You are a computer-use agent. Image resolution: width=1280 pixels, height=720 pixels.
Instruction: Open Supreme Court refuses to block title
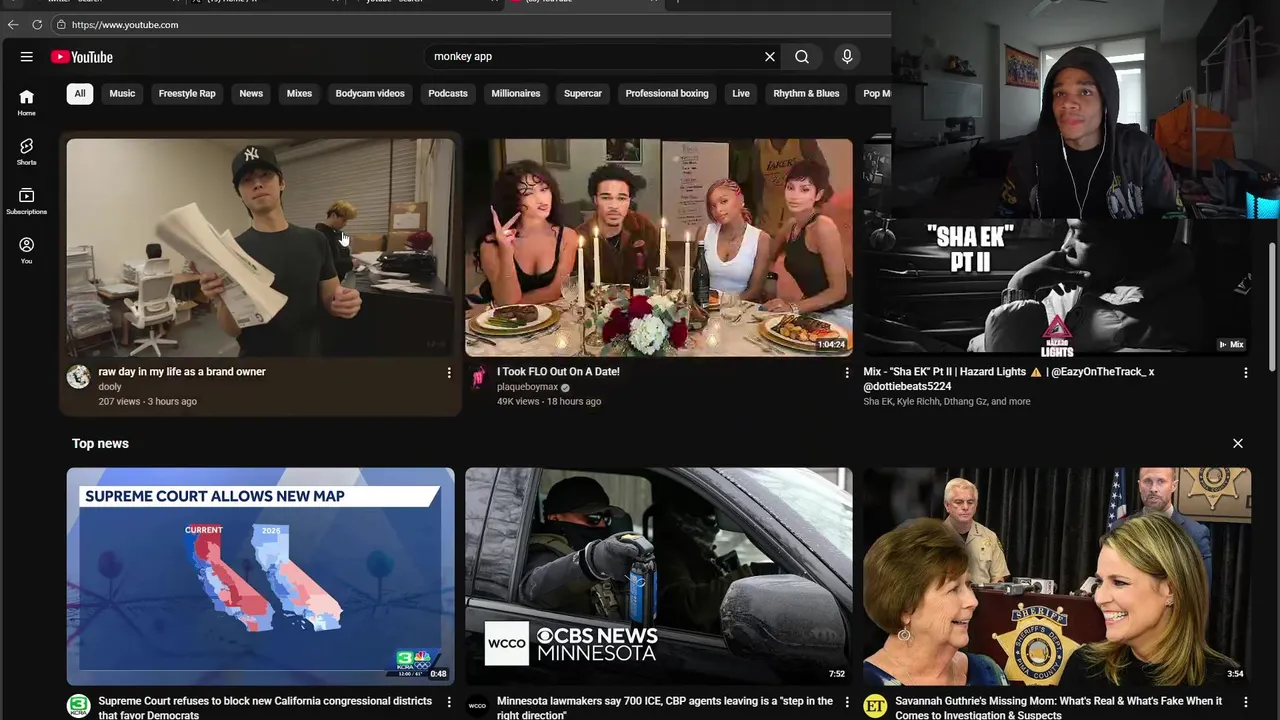pyautogui.click(x=265, y=708)
